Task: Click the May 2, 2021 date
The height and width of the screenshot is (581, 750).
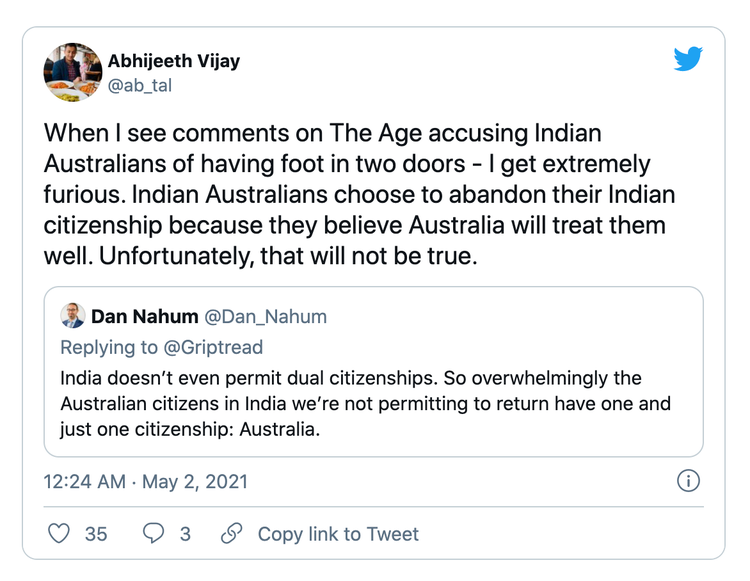Action: tap(194, 482)
